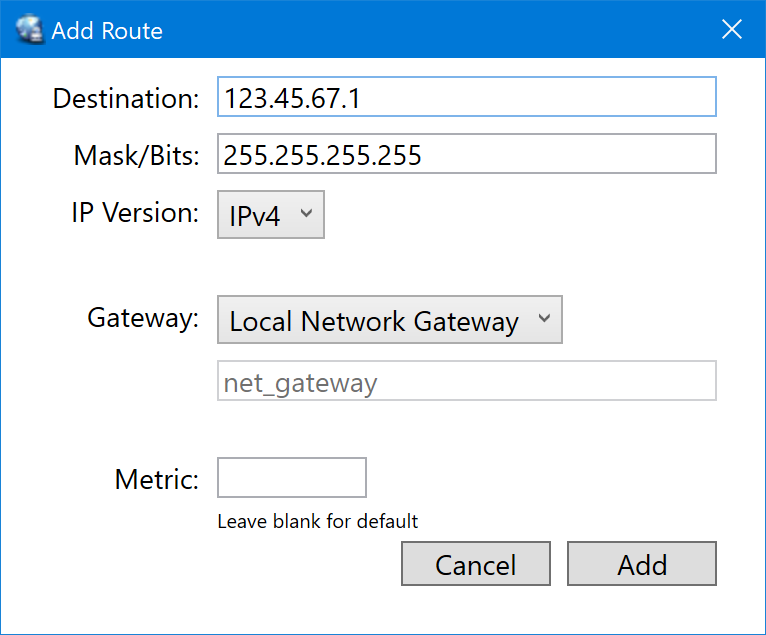Click the field containing 123.45.67.1
The width and height of the screenshot is (766, 635).
pyautogui.click(x=466, y=98)
